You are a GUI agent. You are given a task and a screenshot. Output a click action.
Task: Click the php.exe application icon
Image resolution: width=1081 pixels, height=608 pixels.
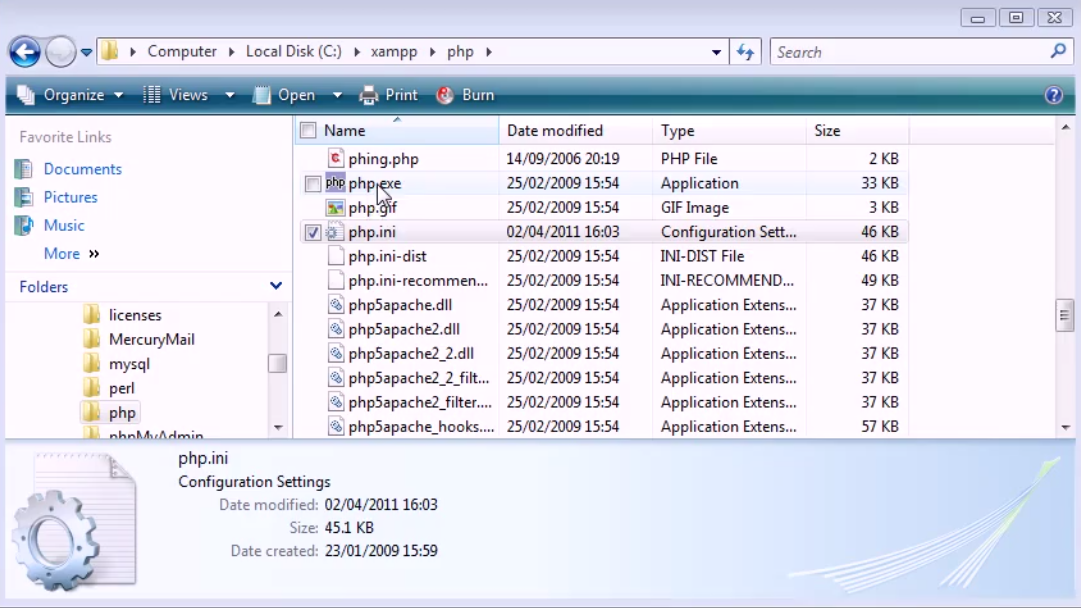pos(335,183)
